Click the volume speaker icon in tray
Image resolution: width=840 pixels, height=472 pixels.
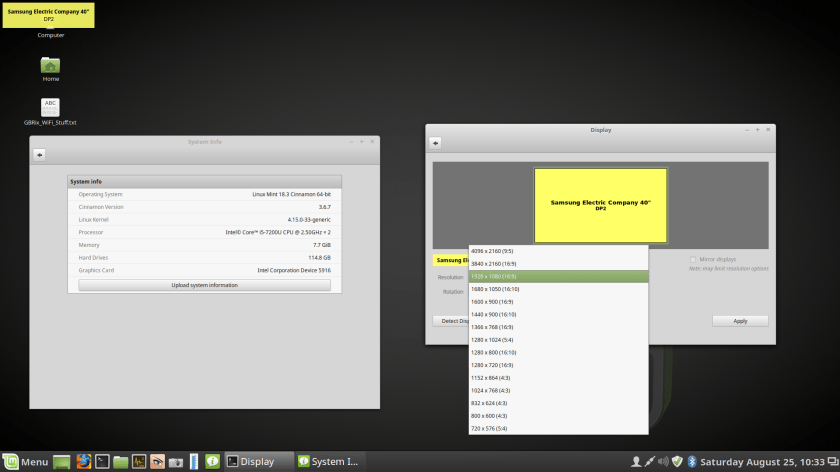pos(663,462)
